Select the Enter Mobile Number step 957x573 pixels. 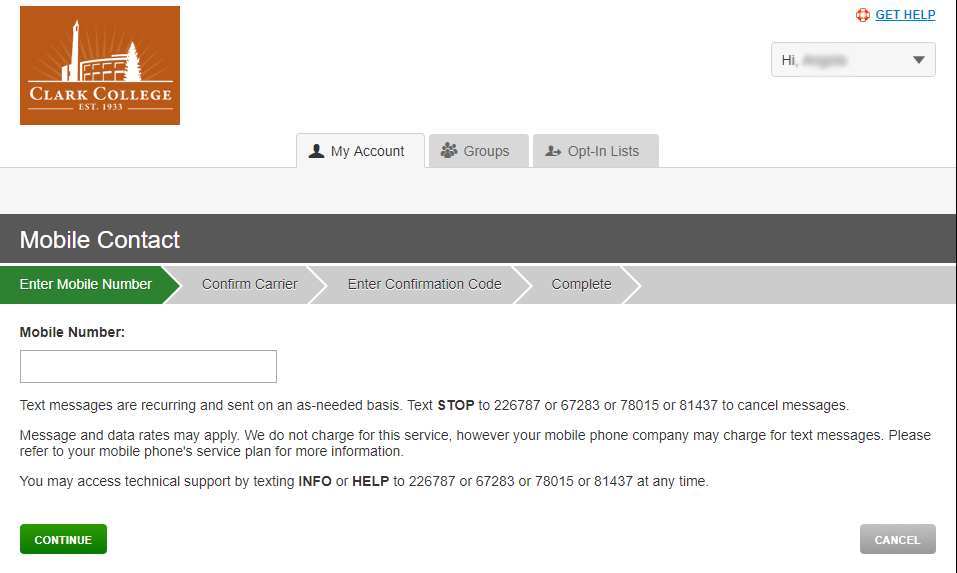click(85, 284)
